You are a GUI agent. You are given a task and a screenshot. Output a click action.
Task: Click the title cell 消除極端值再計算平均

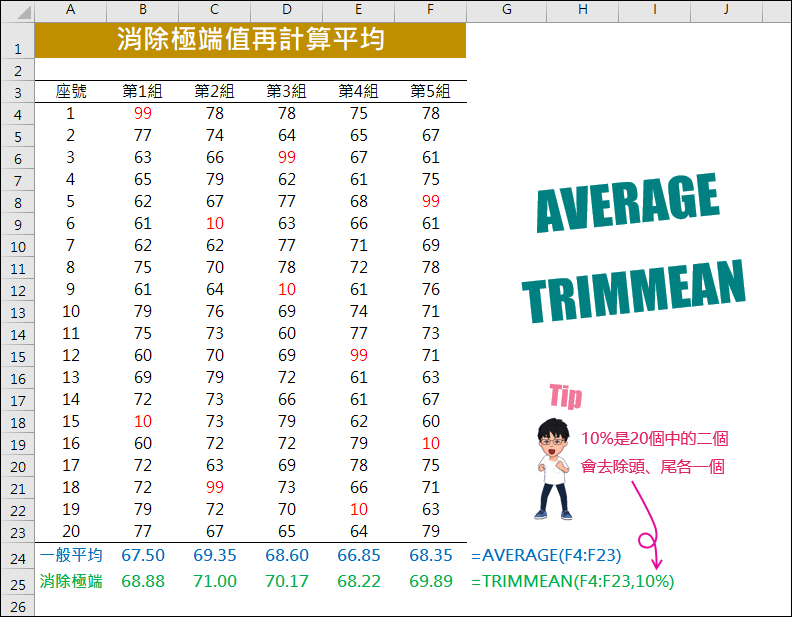click(x=251, y=40)
